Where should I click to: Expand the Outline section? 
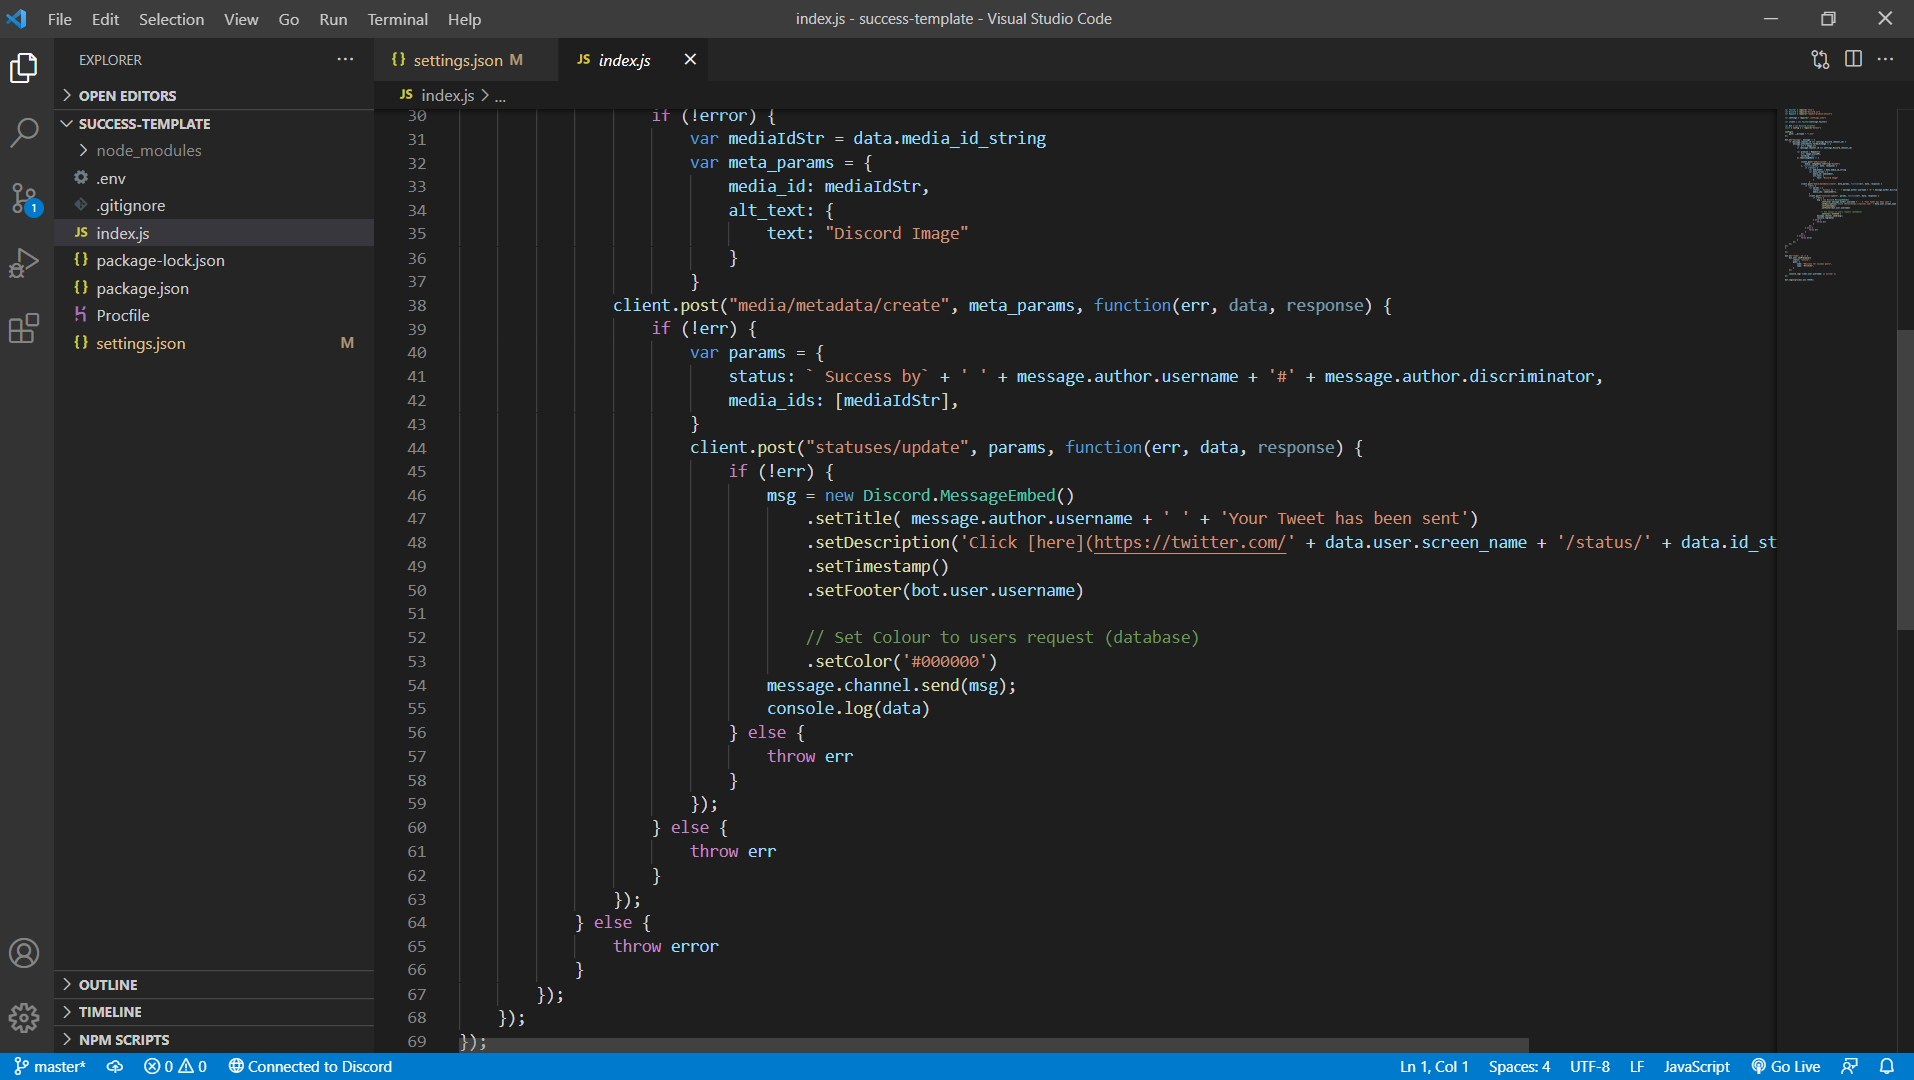(x=214, y=985)
